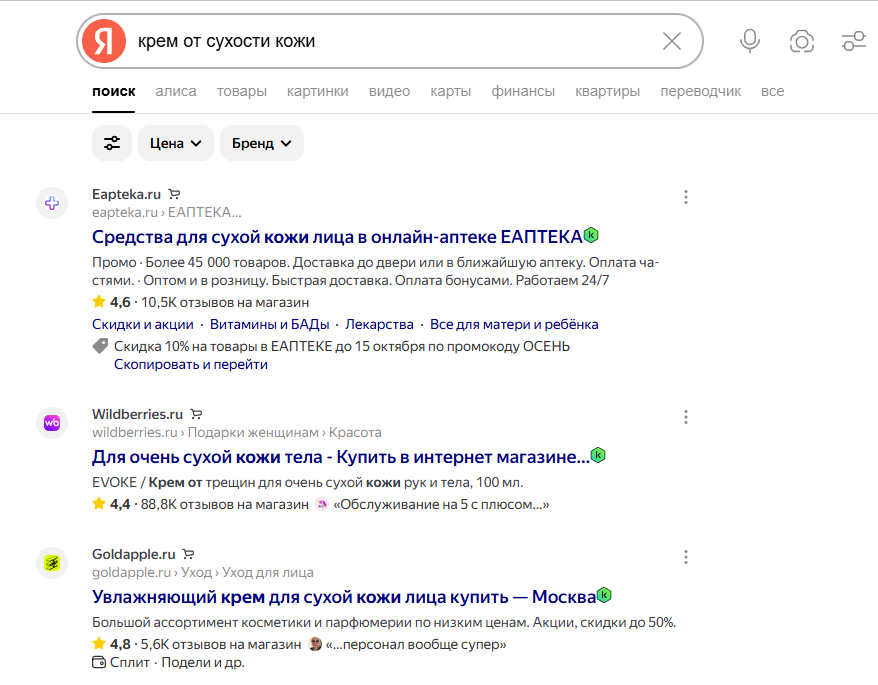The image size is (878, 685).
Task: Open search settings with the sliders icon
Action: [x=854, y=41]
